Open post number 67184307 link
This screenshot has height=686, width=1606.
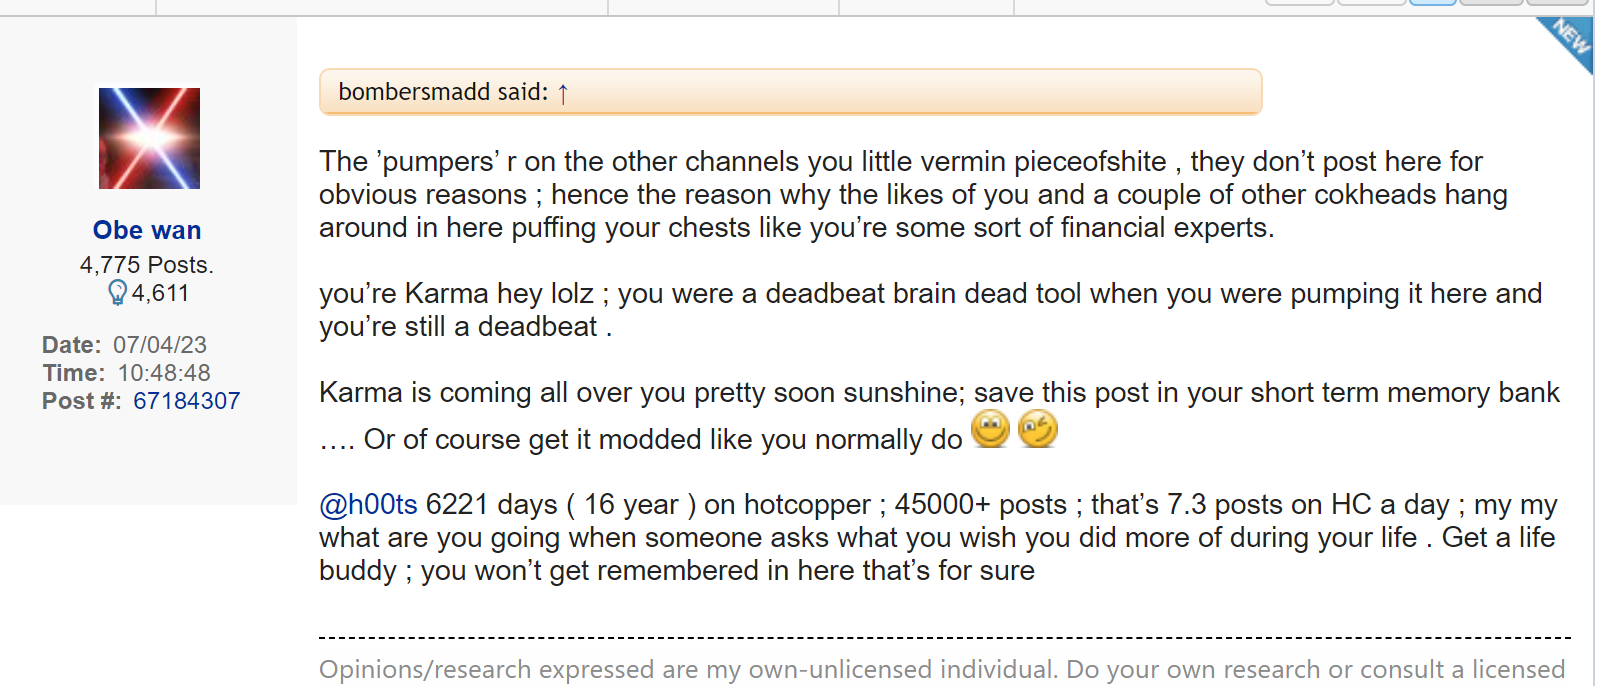coord(186,401)
